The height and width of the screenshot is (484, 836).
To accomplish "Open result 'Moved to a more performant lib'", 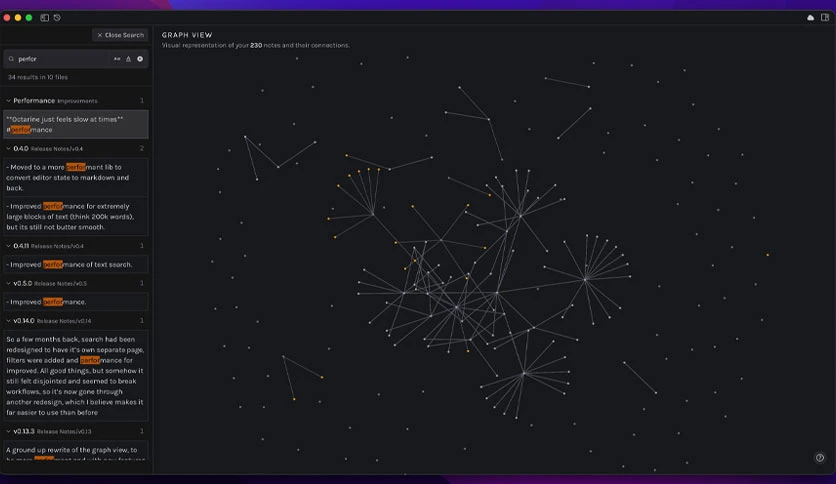I will pos(76,178).
